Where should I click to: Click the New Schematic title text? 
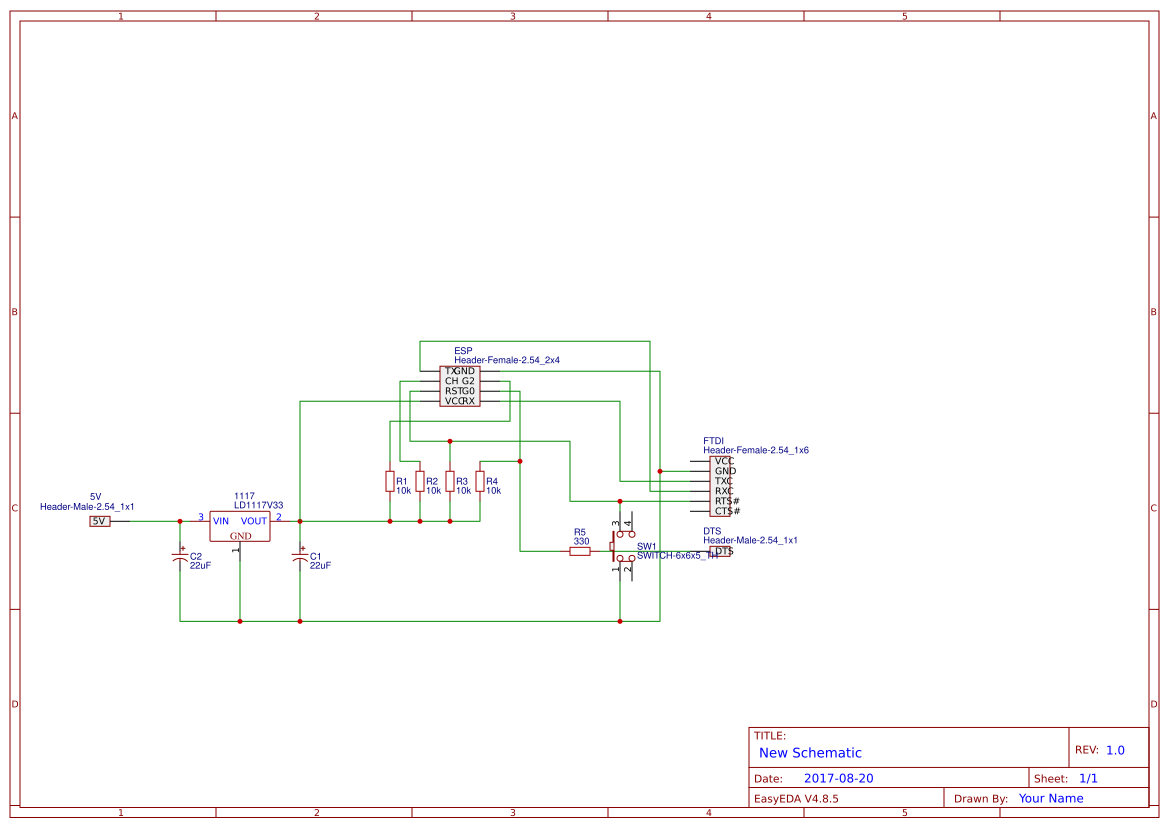click(808, 752)
